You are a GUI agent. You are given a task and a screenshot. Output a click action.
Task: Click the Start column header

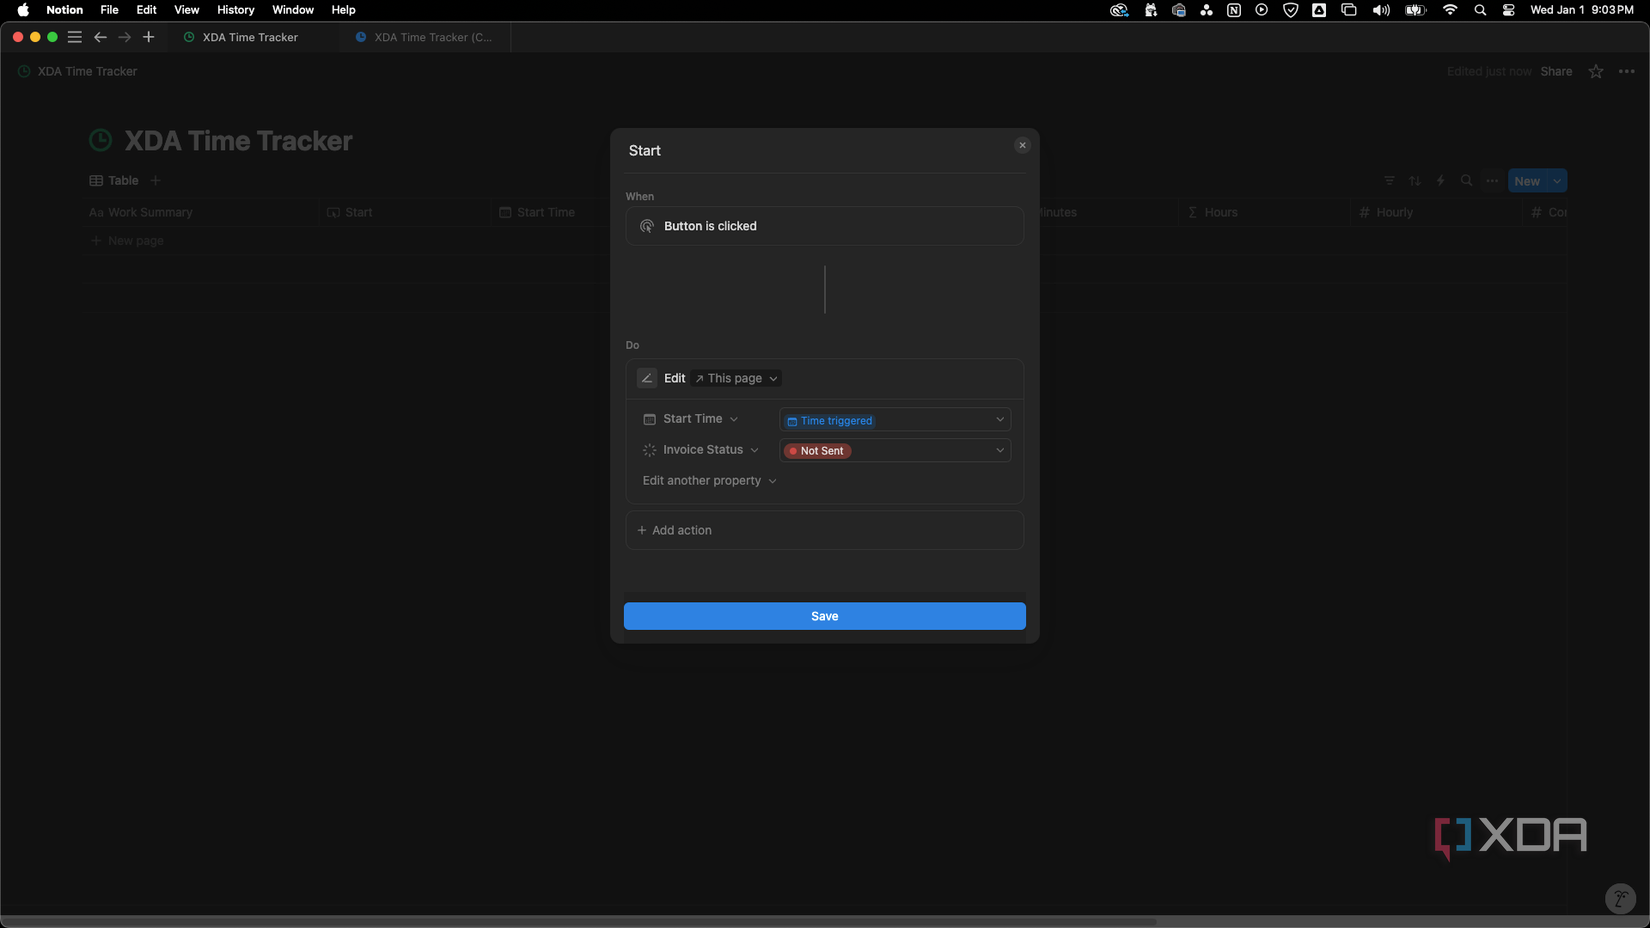[x=405, y=212]
